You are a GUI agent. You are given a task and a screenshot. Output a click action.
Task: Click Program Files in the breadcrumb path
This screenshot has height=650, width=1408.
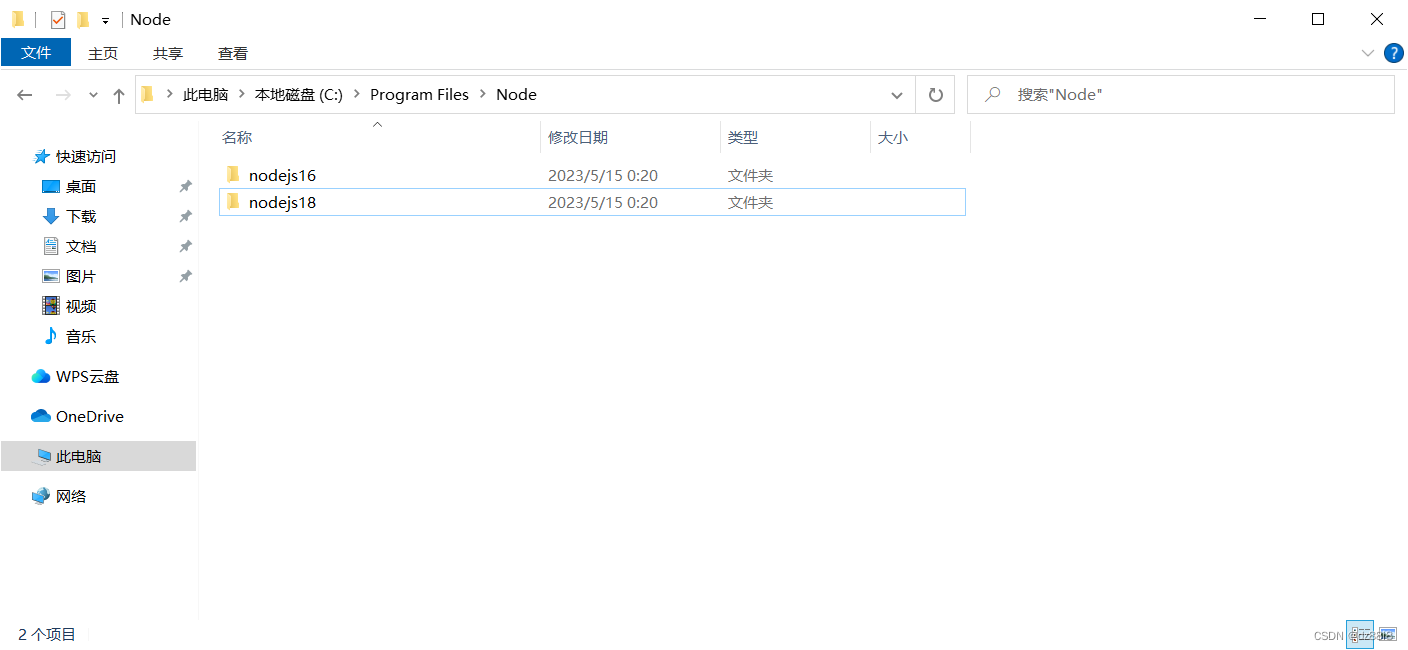coord(419,94)
